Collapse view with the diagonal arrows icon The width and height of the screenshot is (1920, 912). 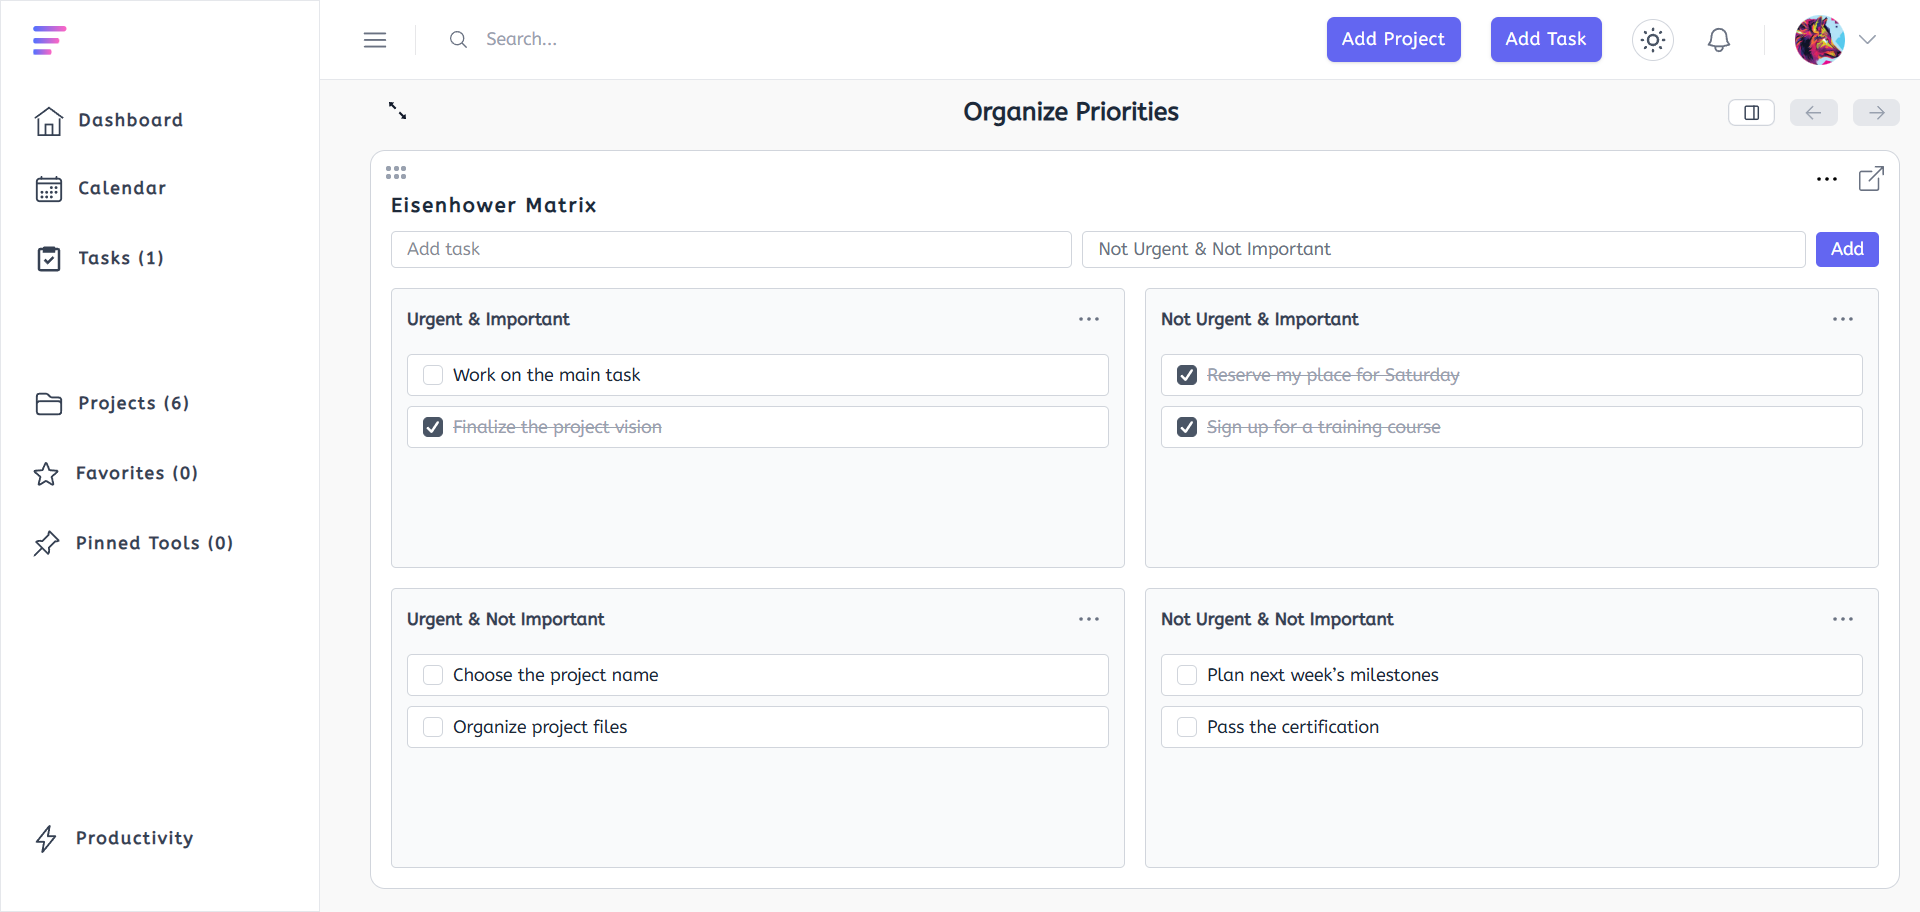398,111
